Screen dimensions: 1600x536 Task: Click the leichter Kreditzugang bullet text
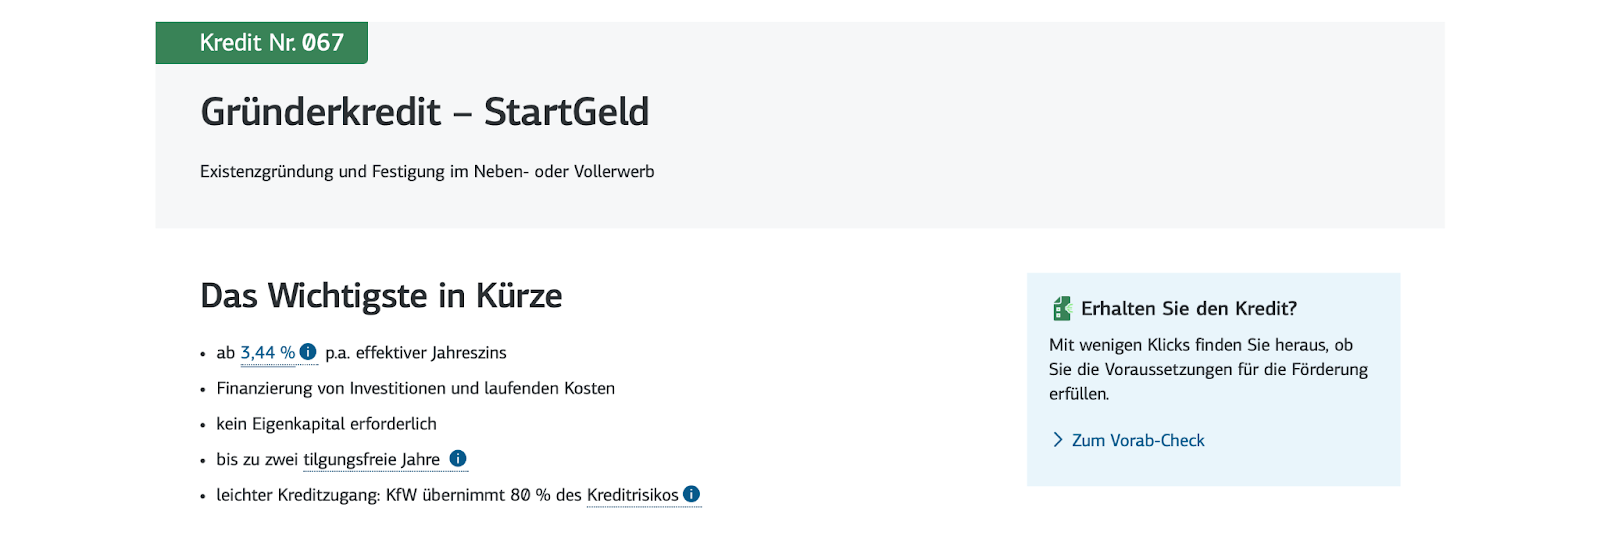pyautogui.click(x=398, y=495)
